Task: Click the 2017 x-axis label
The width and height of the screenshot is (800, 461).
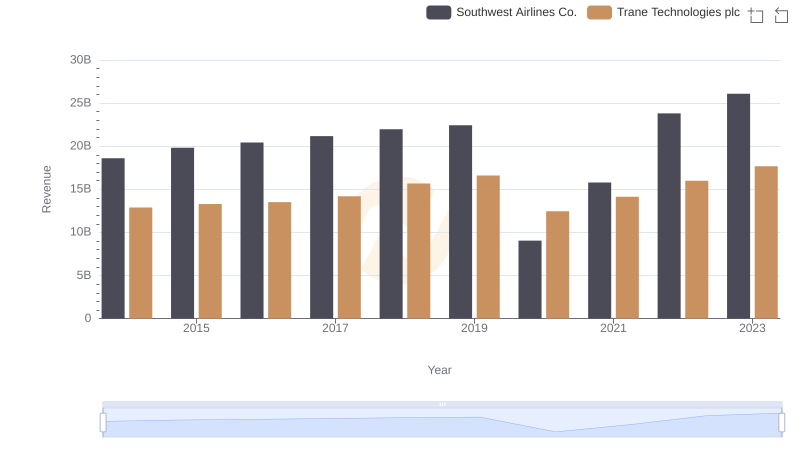Action: [335, 328]
